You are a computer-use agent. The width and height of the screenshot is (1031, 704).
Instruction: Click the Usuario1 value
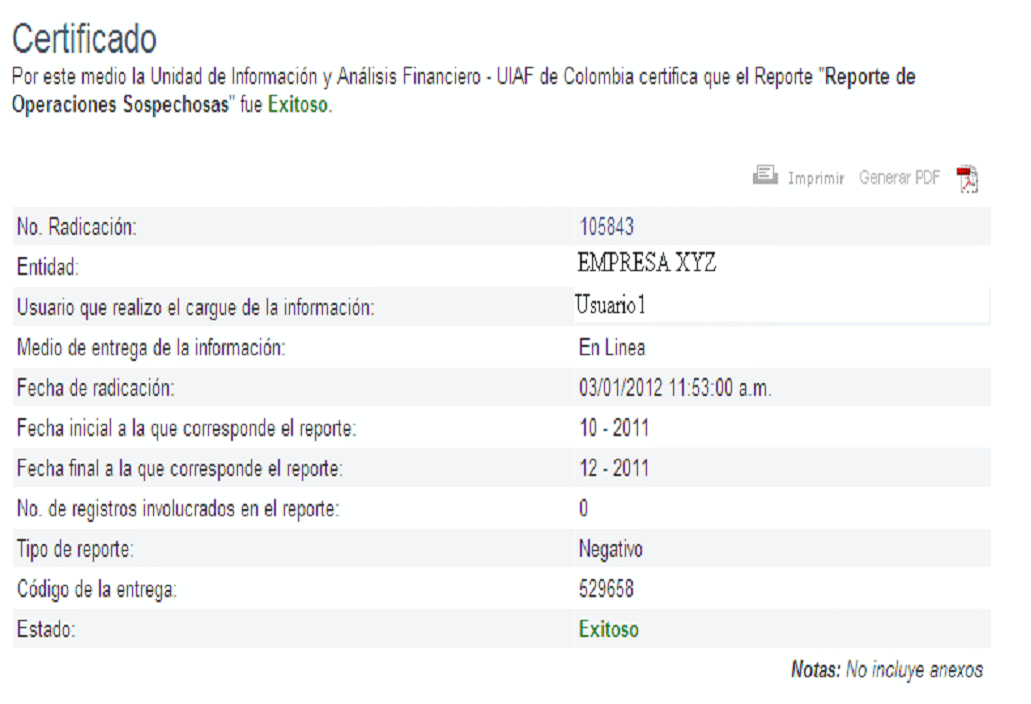pos(610,306)
